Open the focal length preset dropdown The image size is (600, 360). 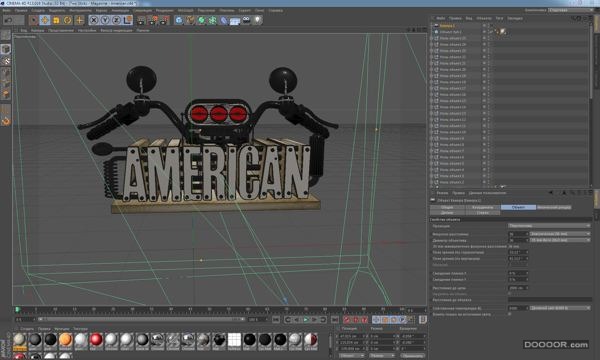tap(560, 234)
